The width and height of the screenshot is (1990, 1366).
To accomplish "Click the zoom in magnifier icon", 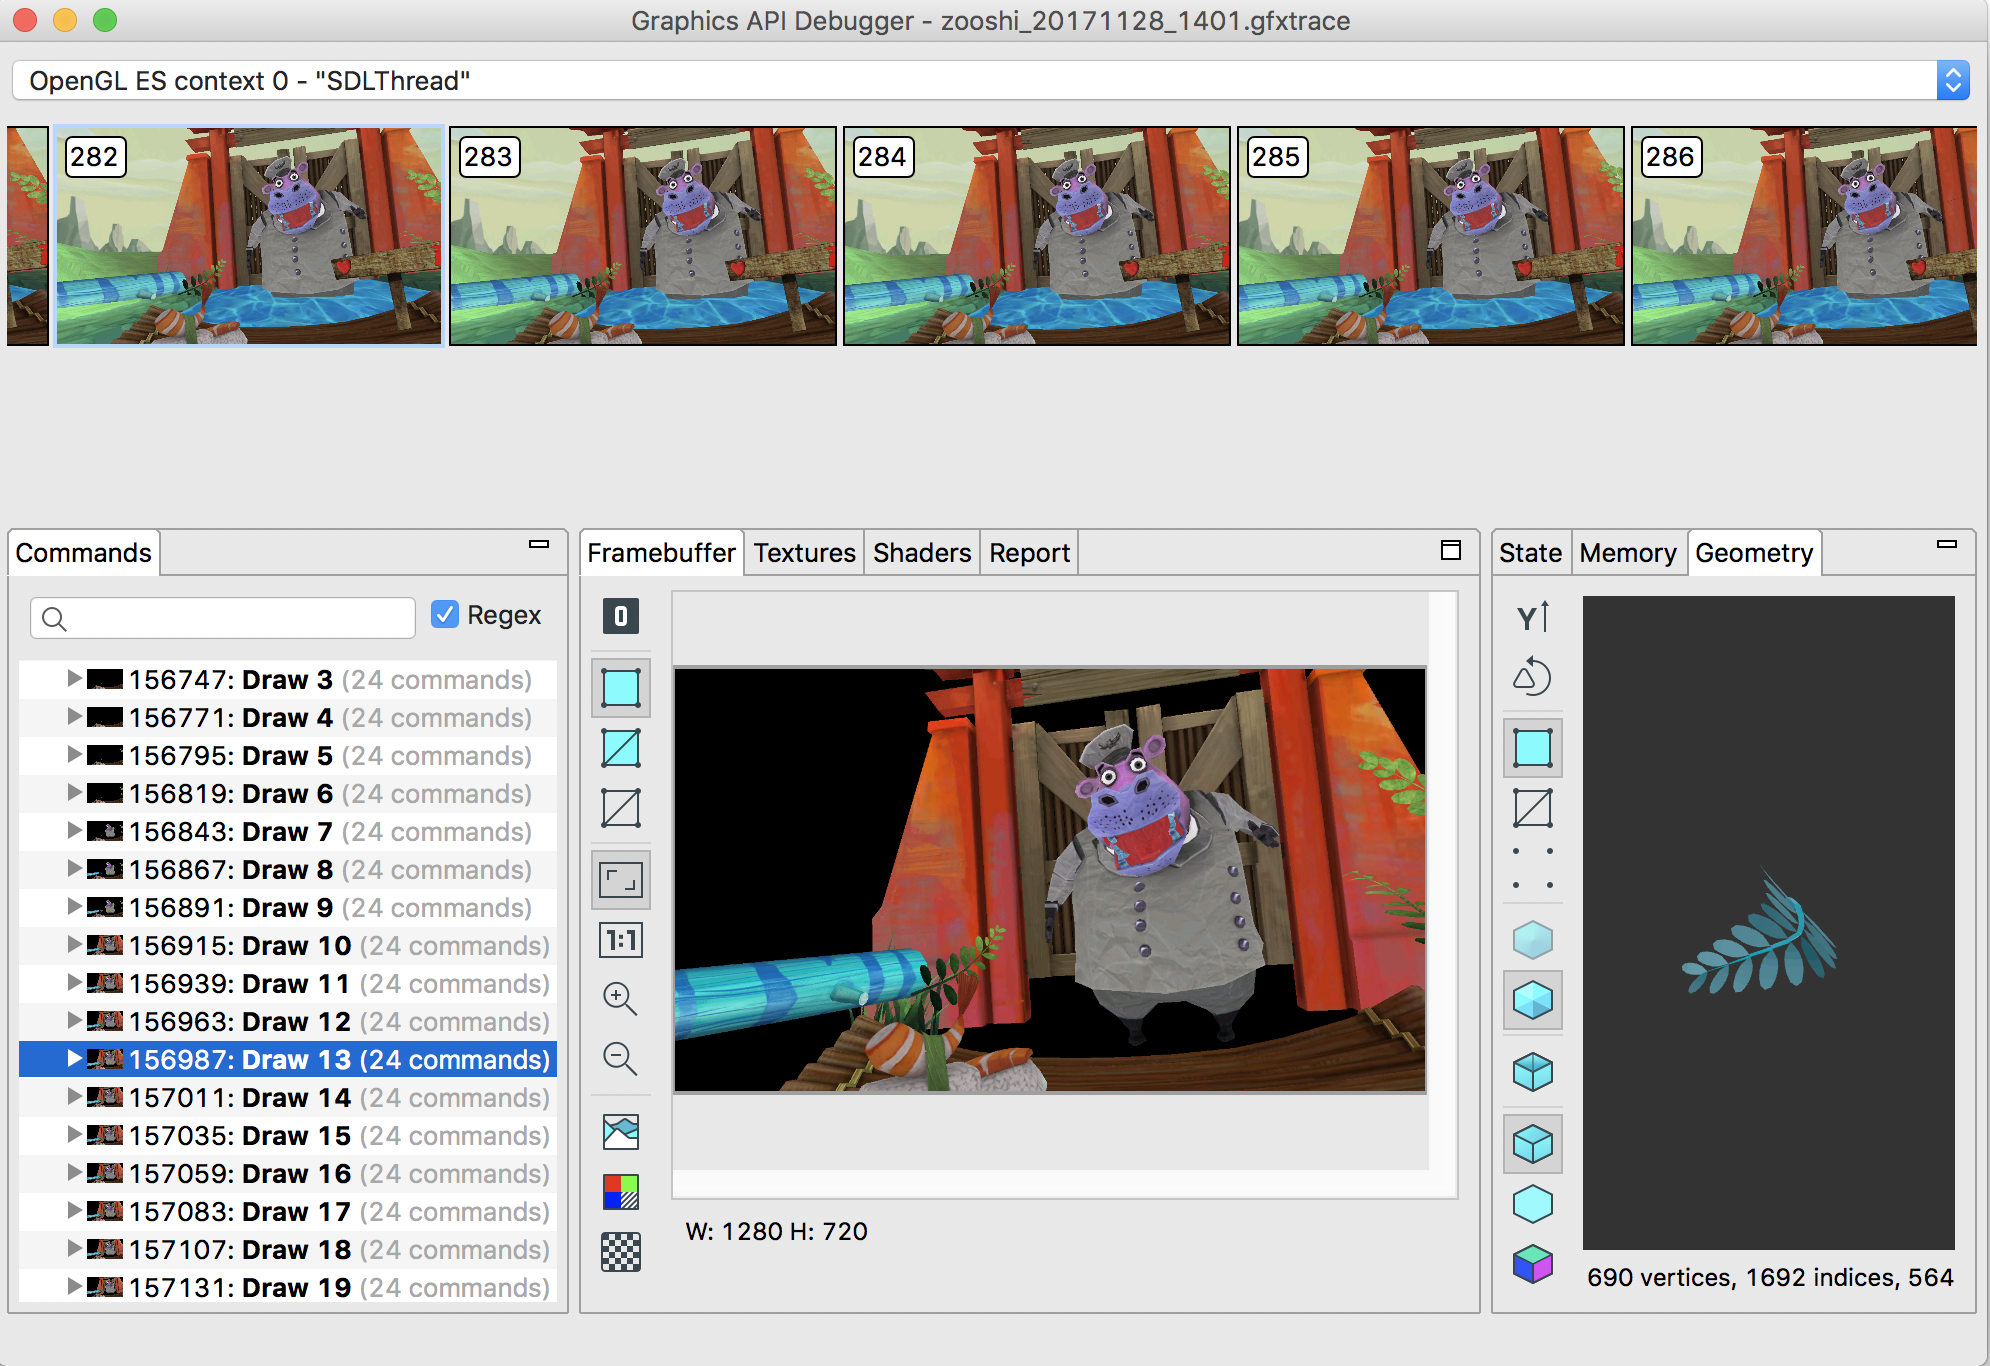I will coord(620,998).
